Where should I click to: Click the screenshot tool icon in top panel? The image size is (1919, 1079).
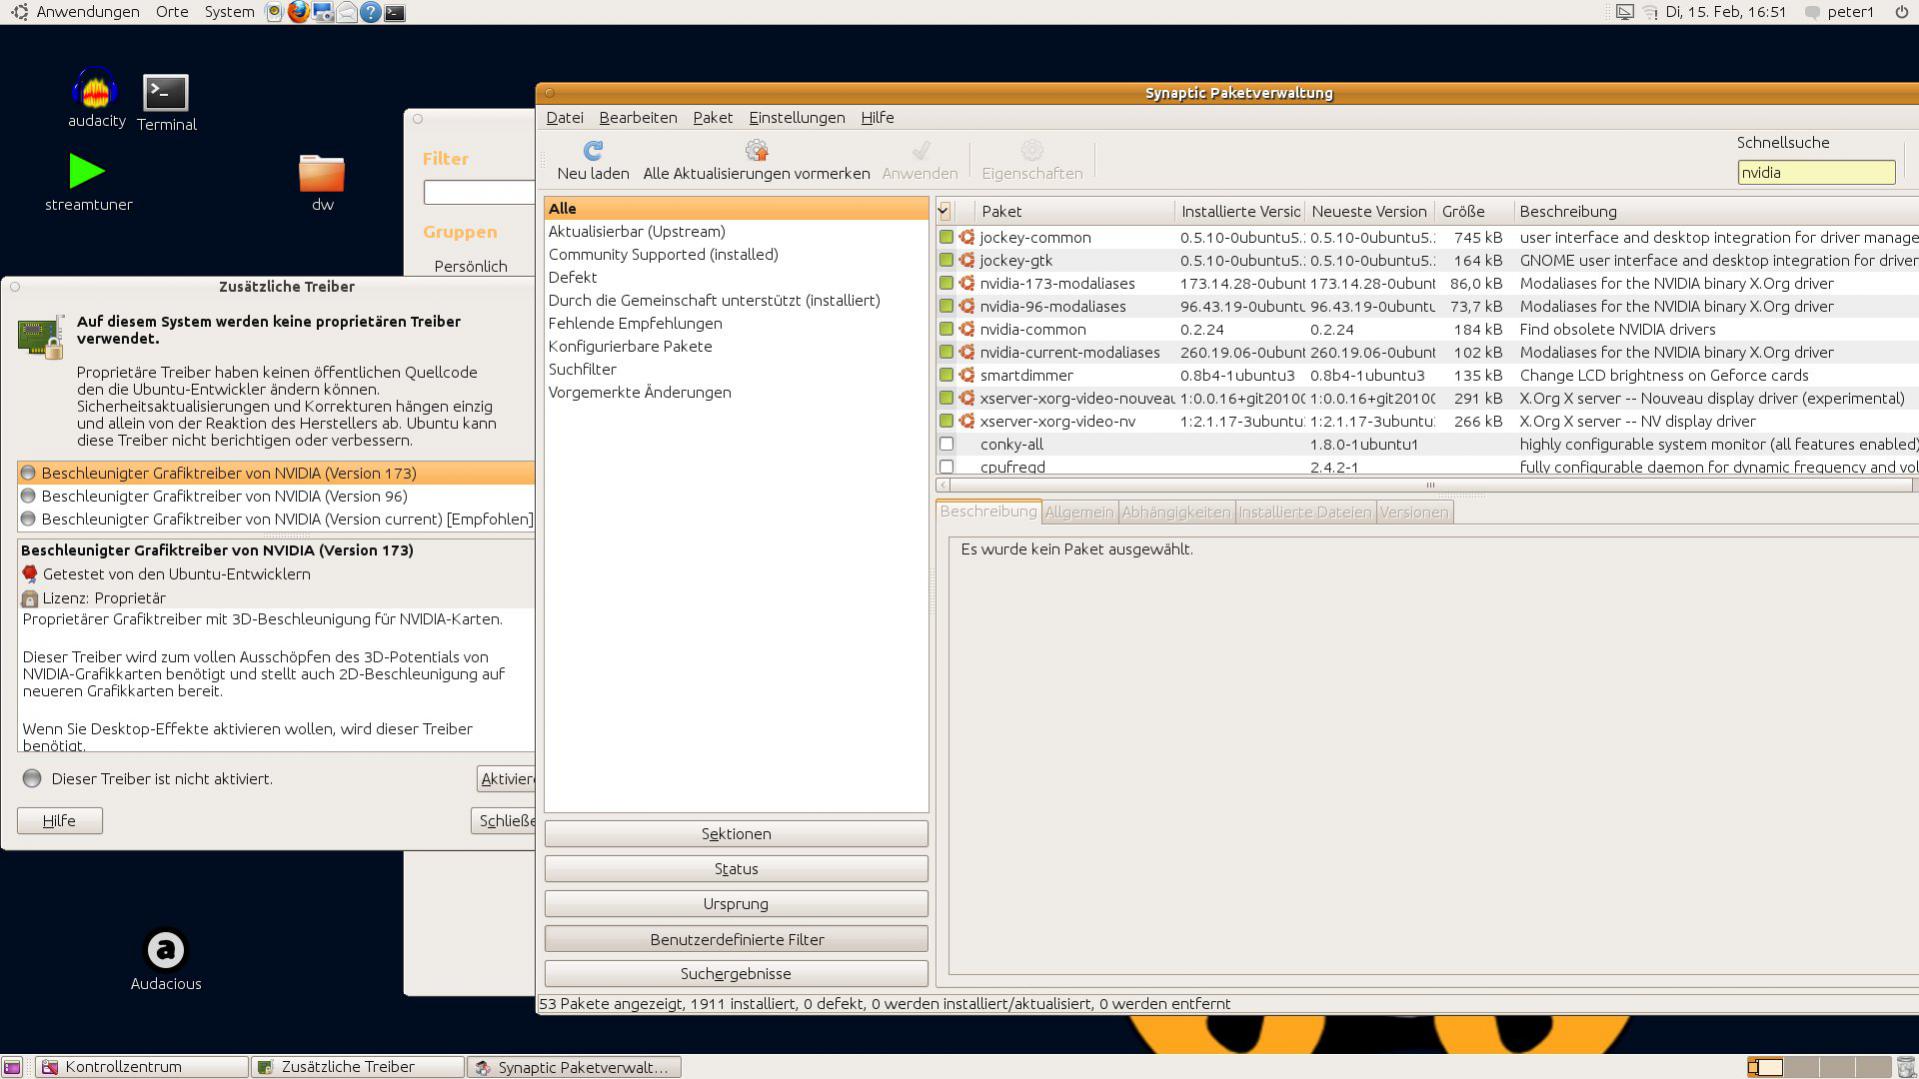322,12
